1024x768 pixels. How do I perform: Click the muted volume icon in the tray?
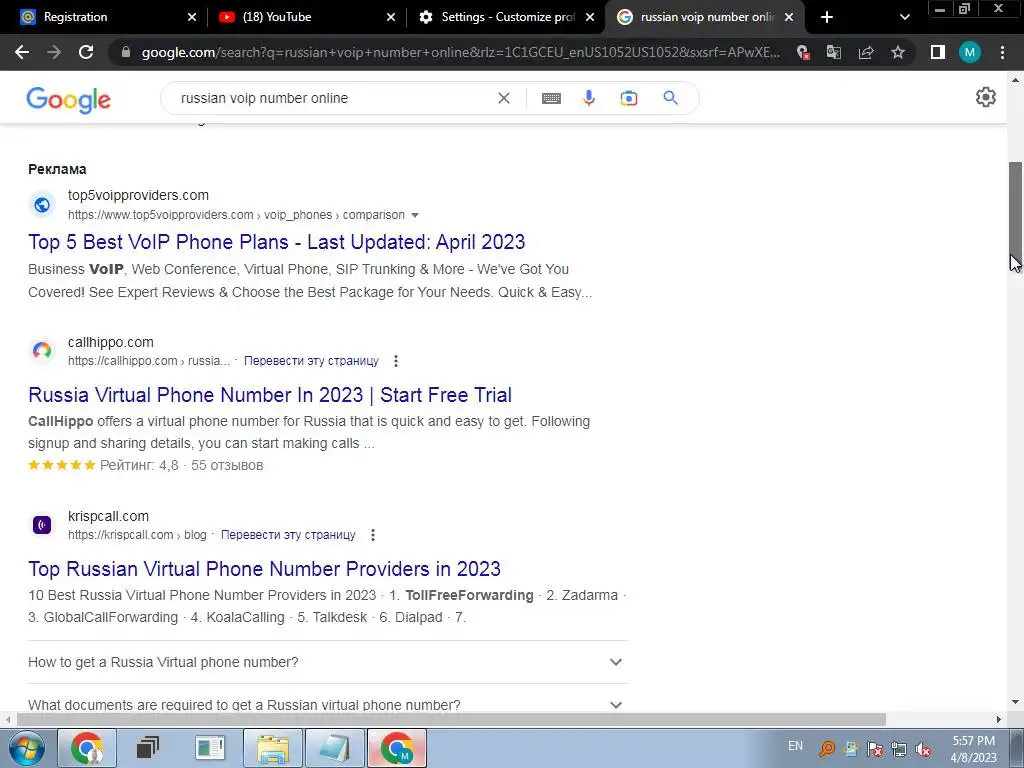point(923,749)
